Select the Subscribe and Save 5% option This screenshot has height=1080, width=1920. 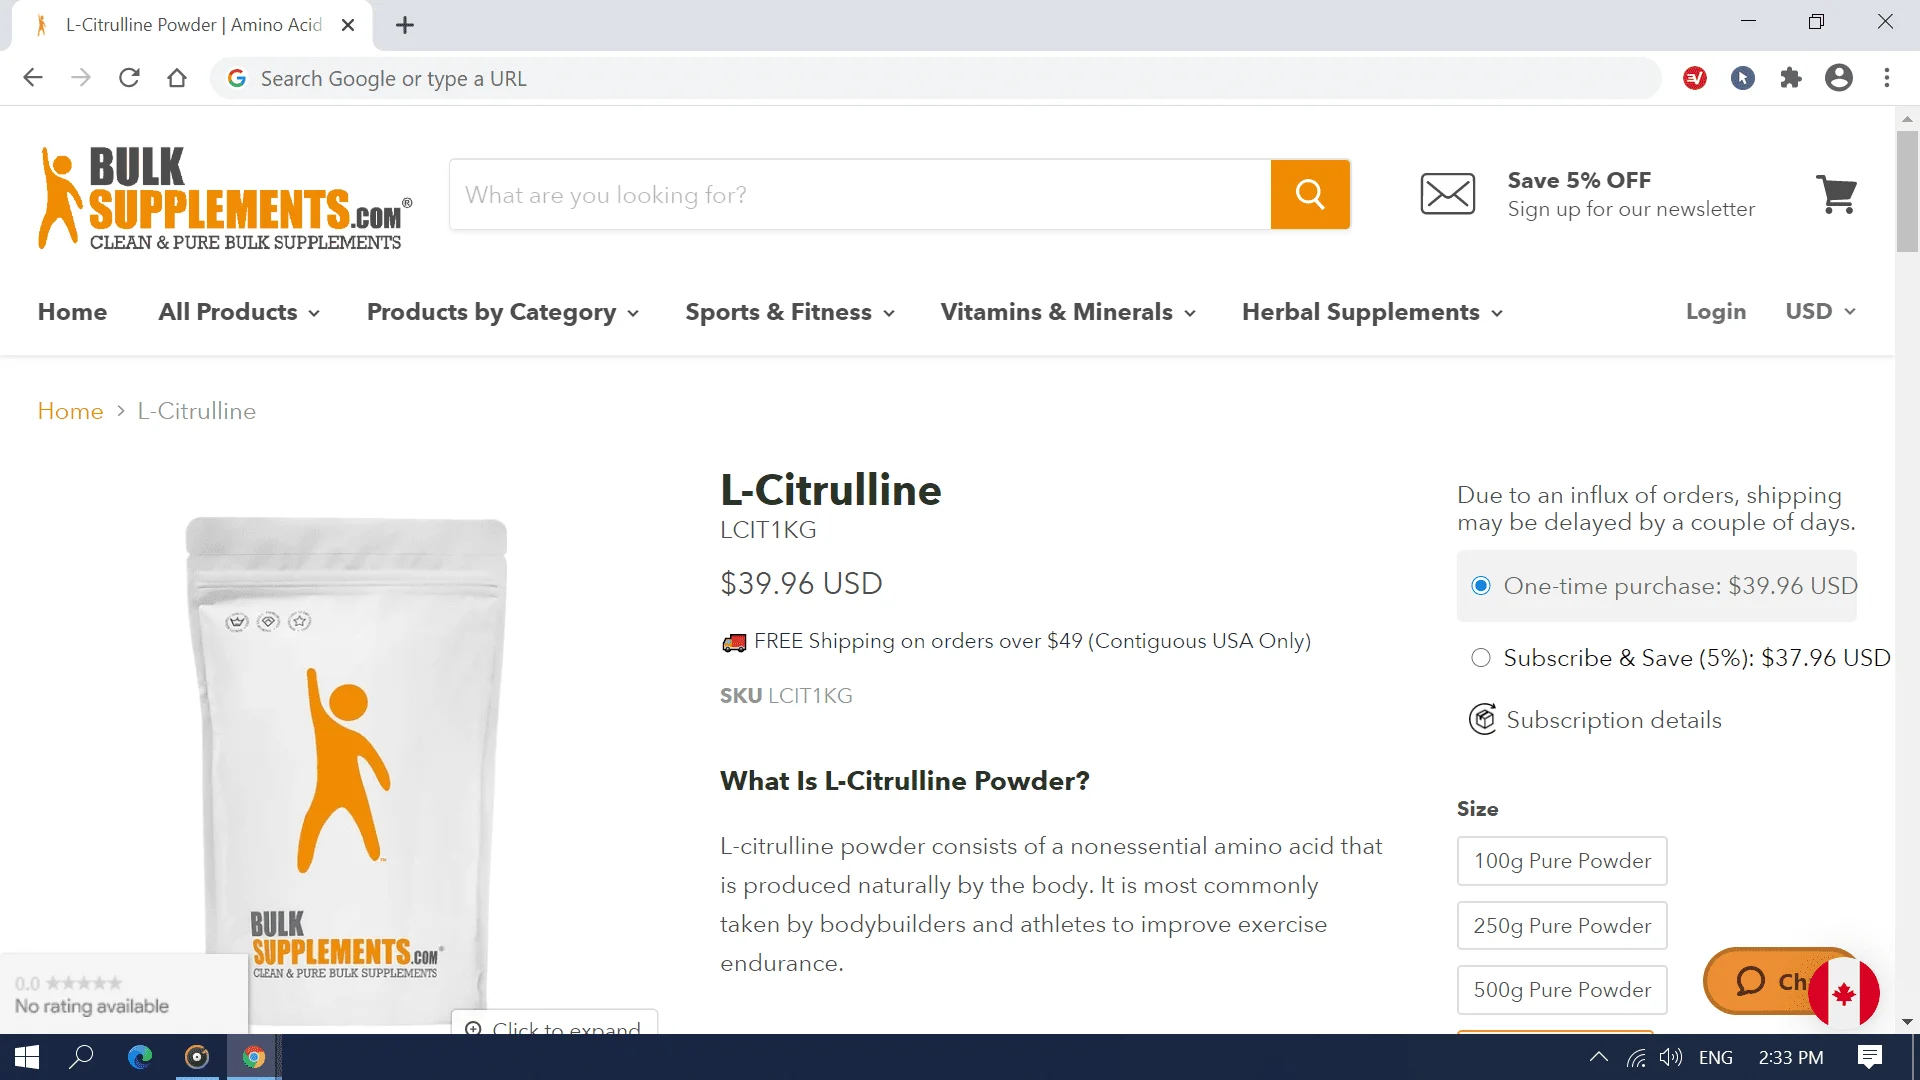click(1482, 658)
